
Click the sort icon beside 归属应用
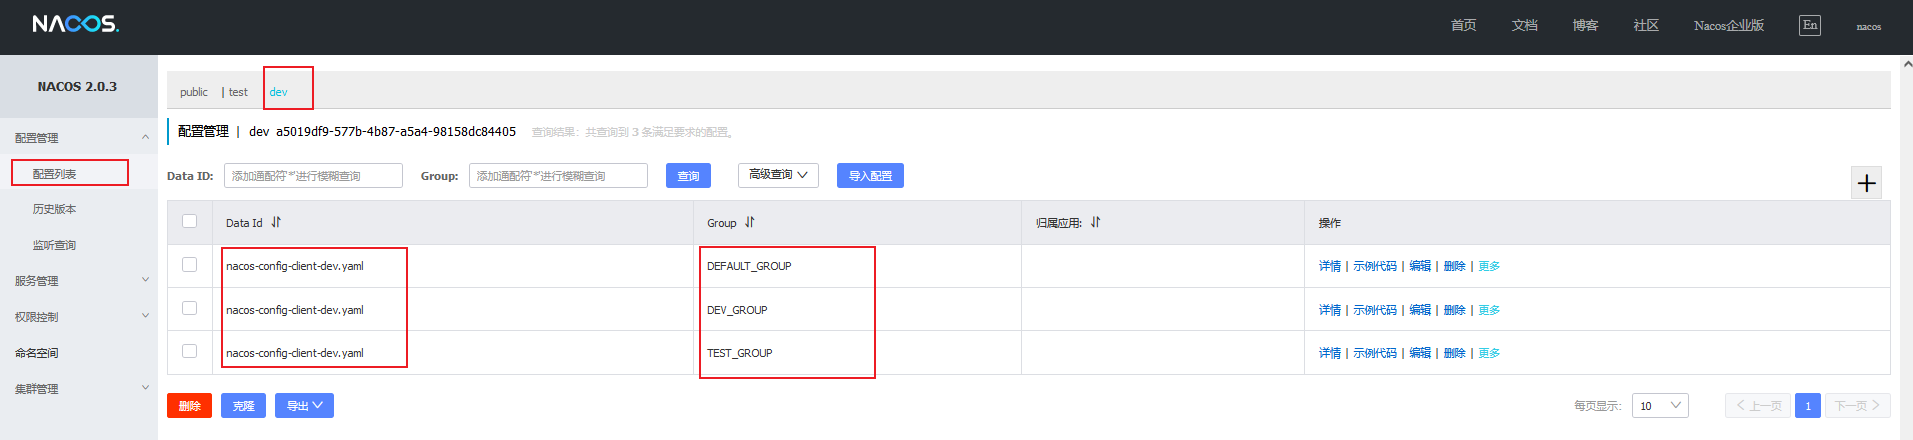tap(1095, 222)
